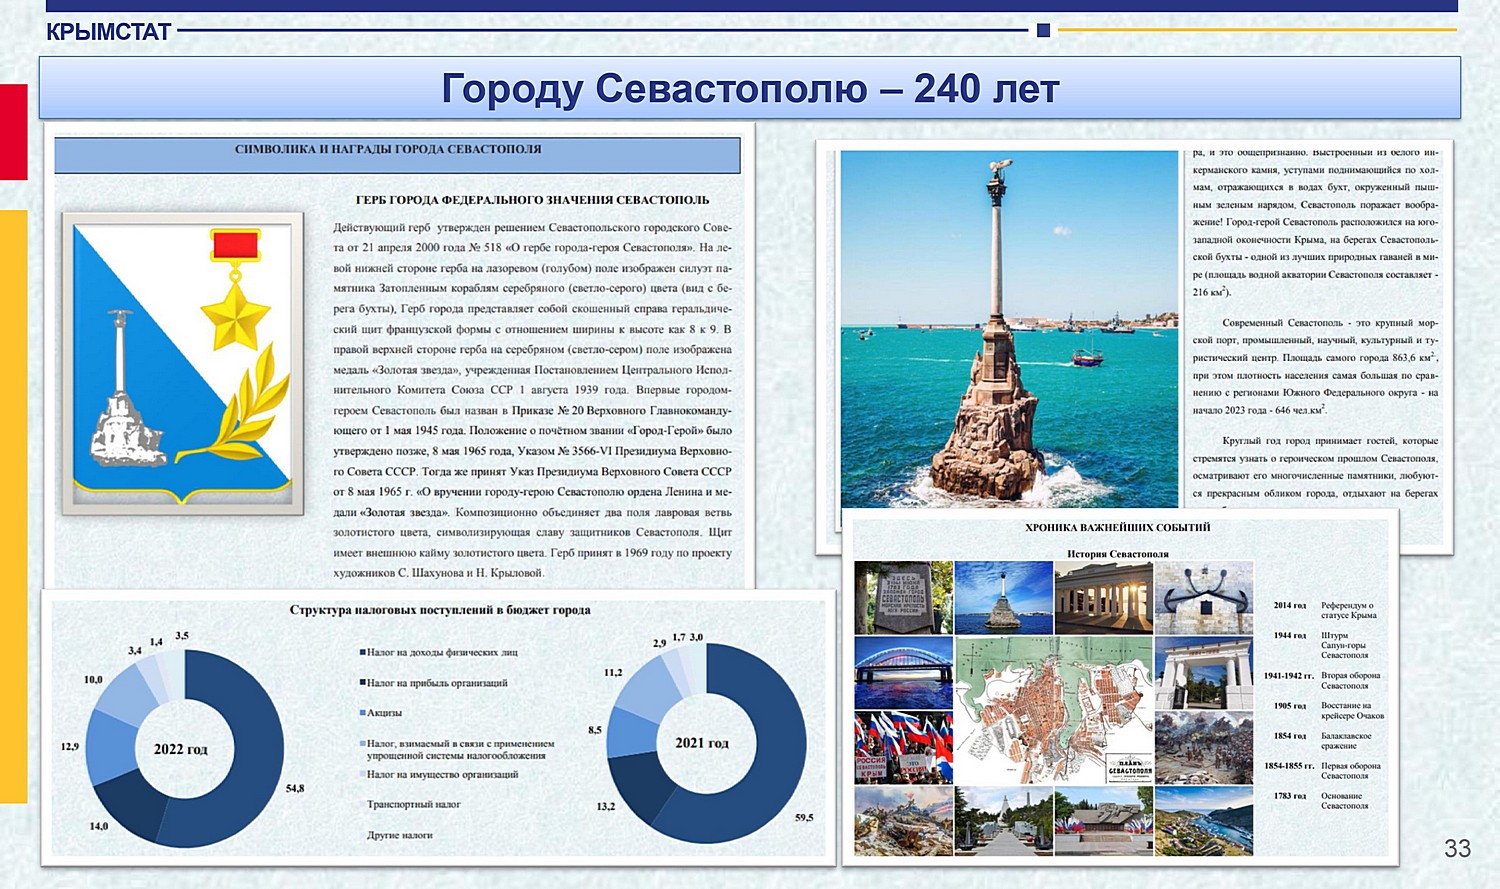Open the bottom-row diorama battle scene thumbnail
Image resolution: width=1500 pixels, height=889 pixels.
903,821
